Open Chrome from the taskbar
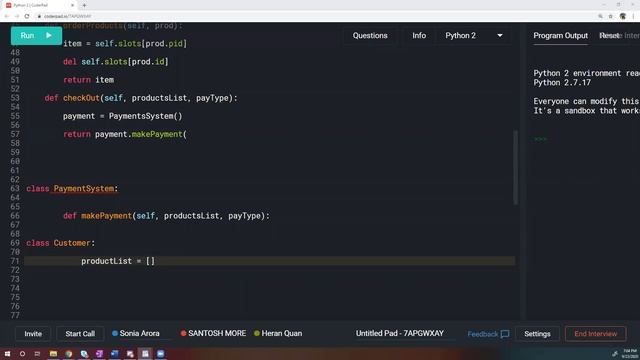 [x=69, y=354]
